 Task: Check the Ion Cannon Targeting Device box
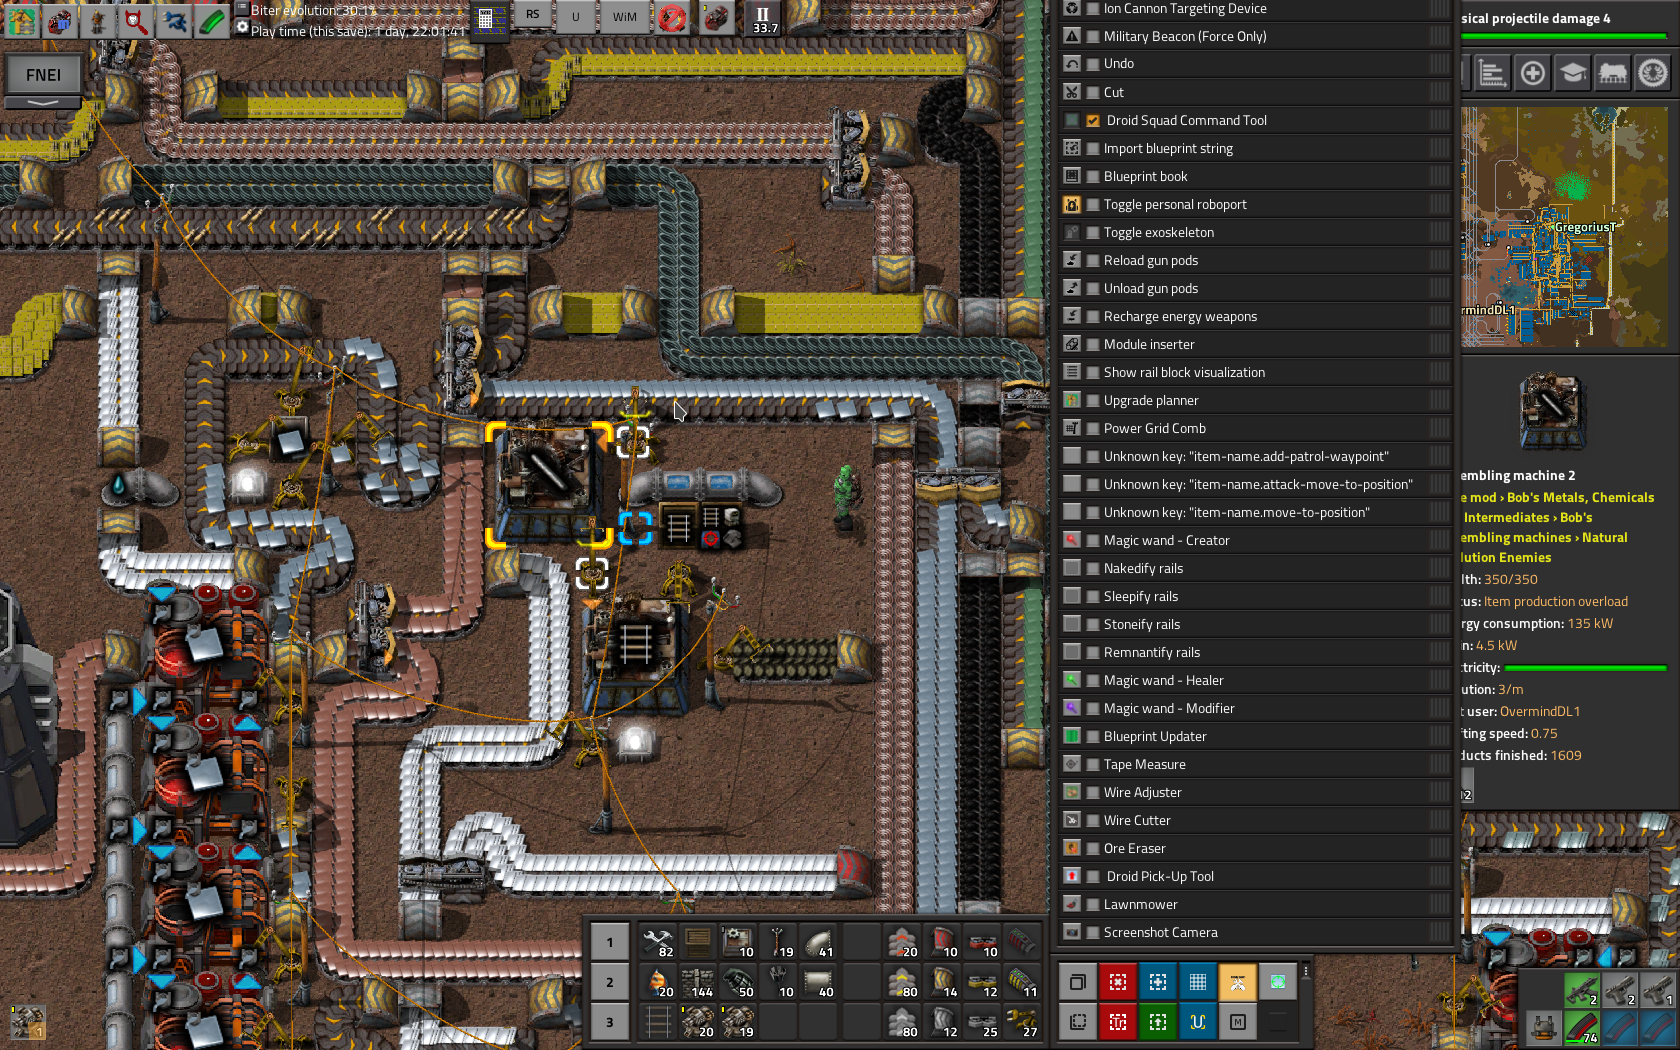tap(1093, 8)
